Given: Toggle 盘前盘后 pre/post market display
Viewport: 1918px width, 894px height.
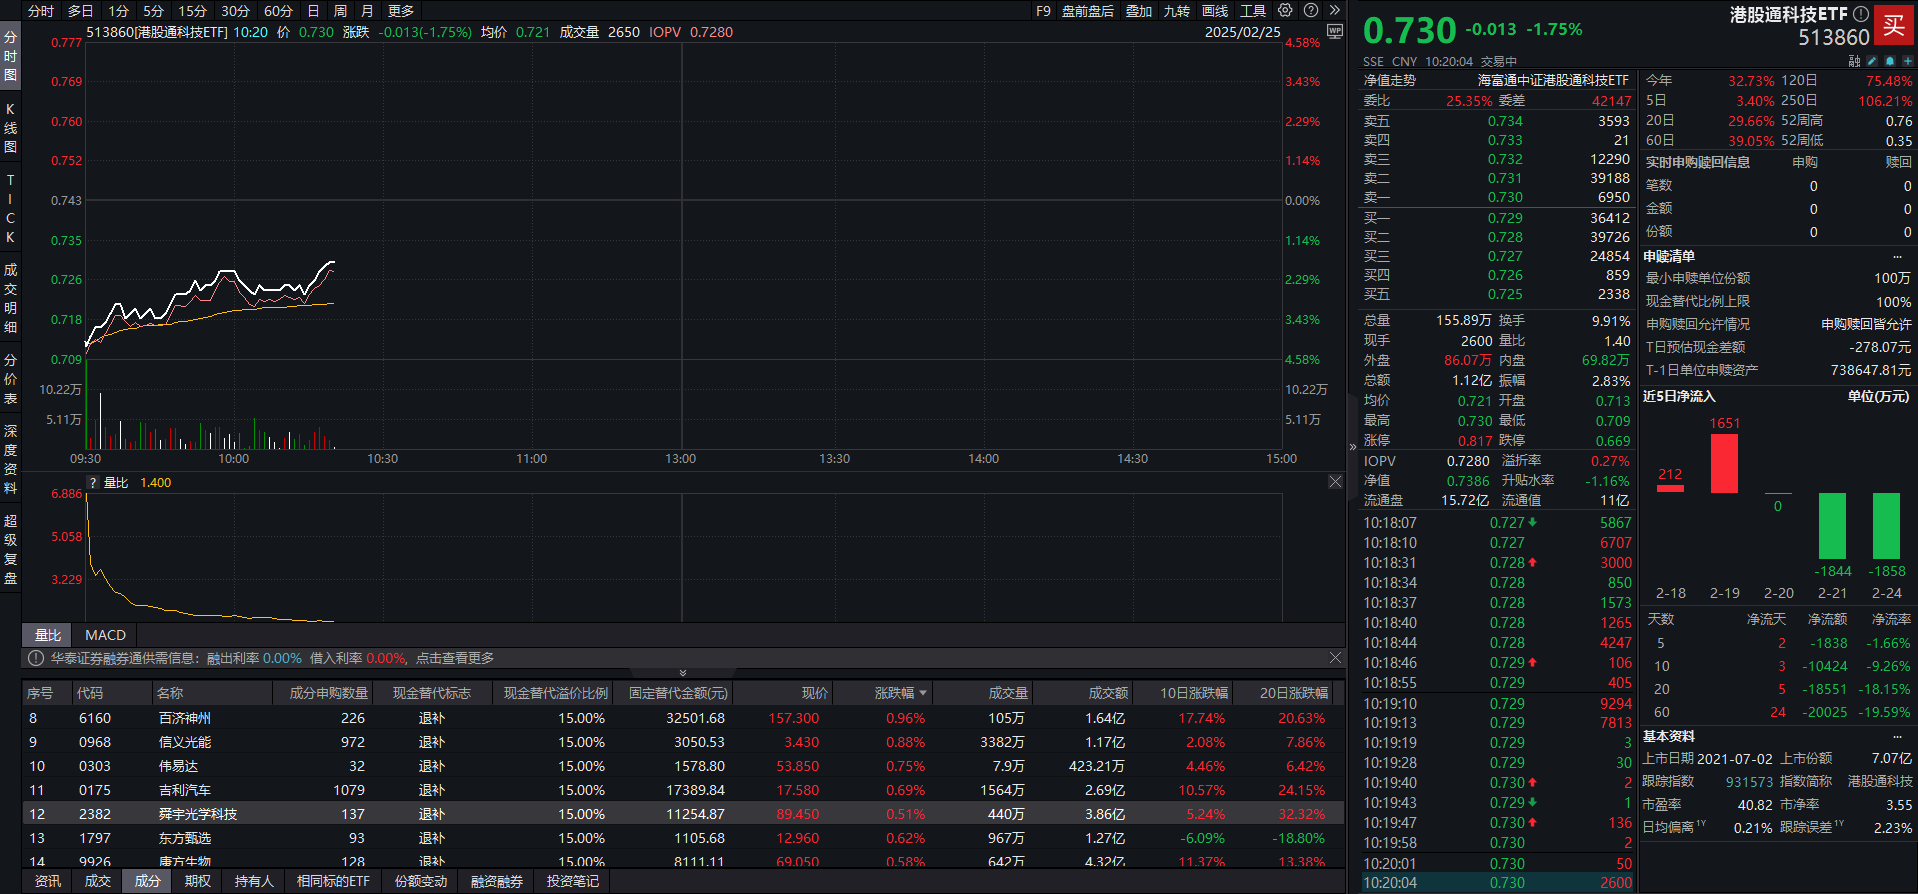Looking at the screenshot, I should (x=1088, y=11).
